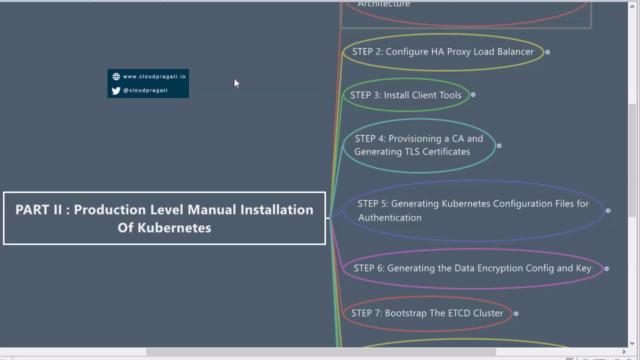Select STEP 4: Provisioning a CA topic
The height and width of the screenshot is (360, 640).
(419, 145)
